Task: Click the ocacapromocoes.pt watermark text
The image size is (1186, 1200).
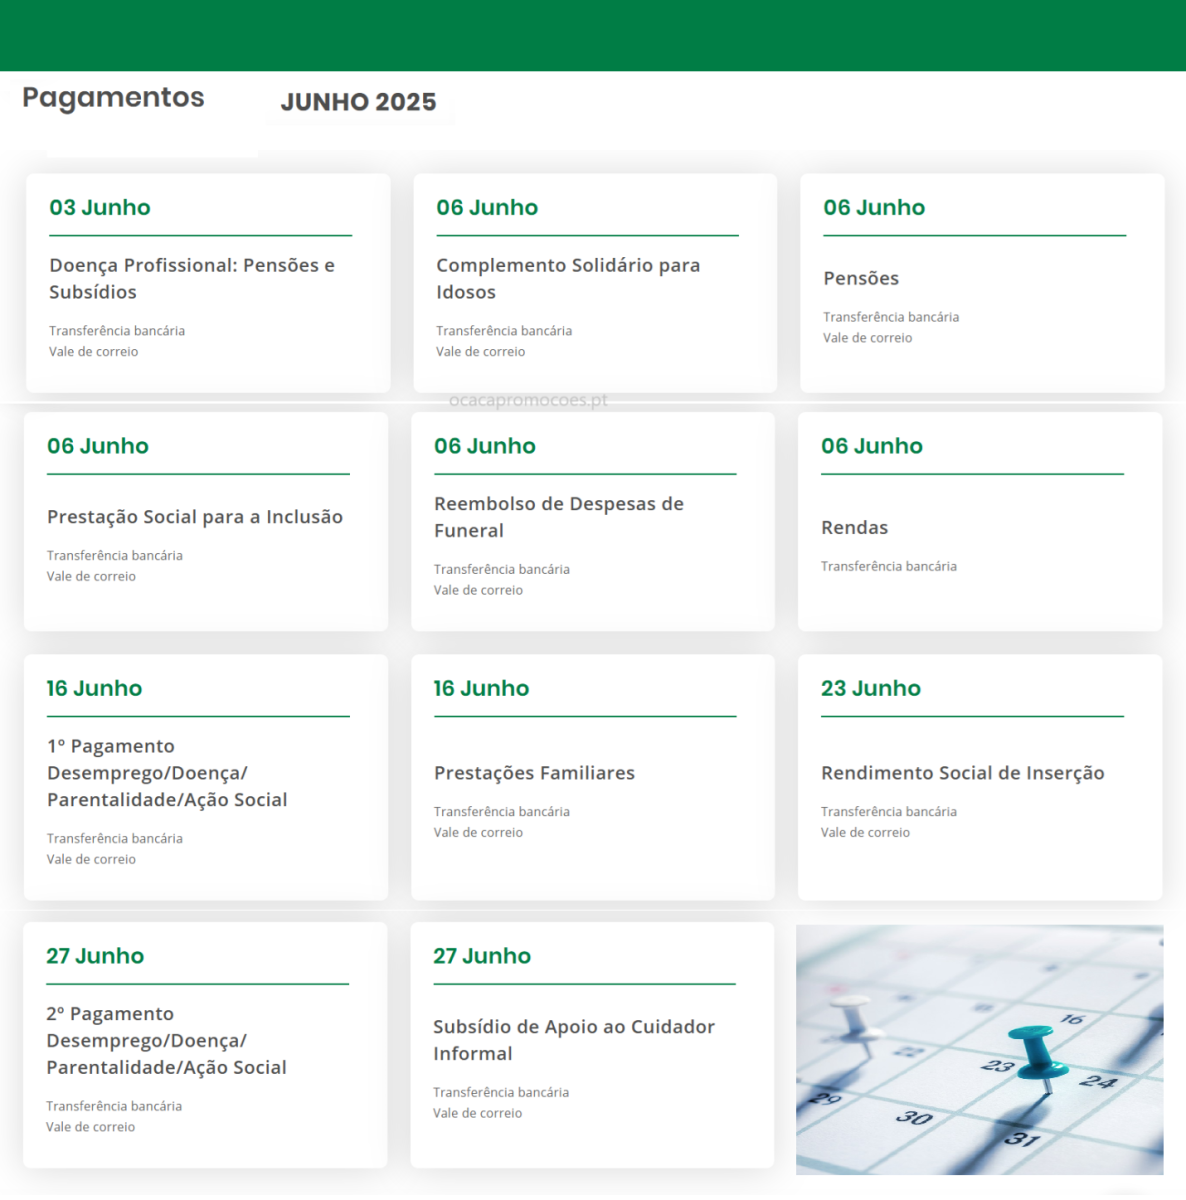Action: point(528,400)
